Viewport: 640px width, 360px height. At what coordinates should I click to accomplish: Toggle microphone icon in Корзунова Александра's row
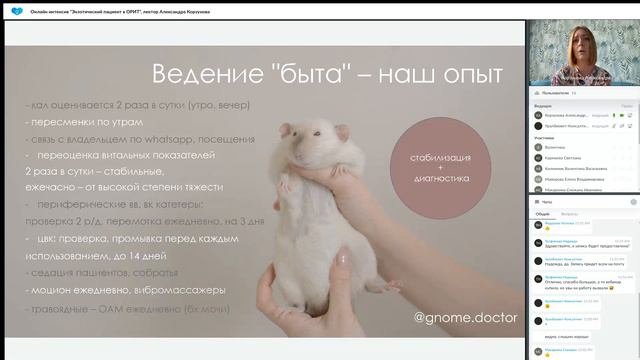(614, 116)
